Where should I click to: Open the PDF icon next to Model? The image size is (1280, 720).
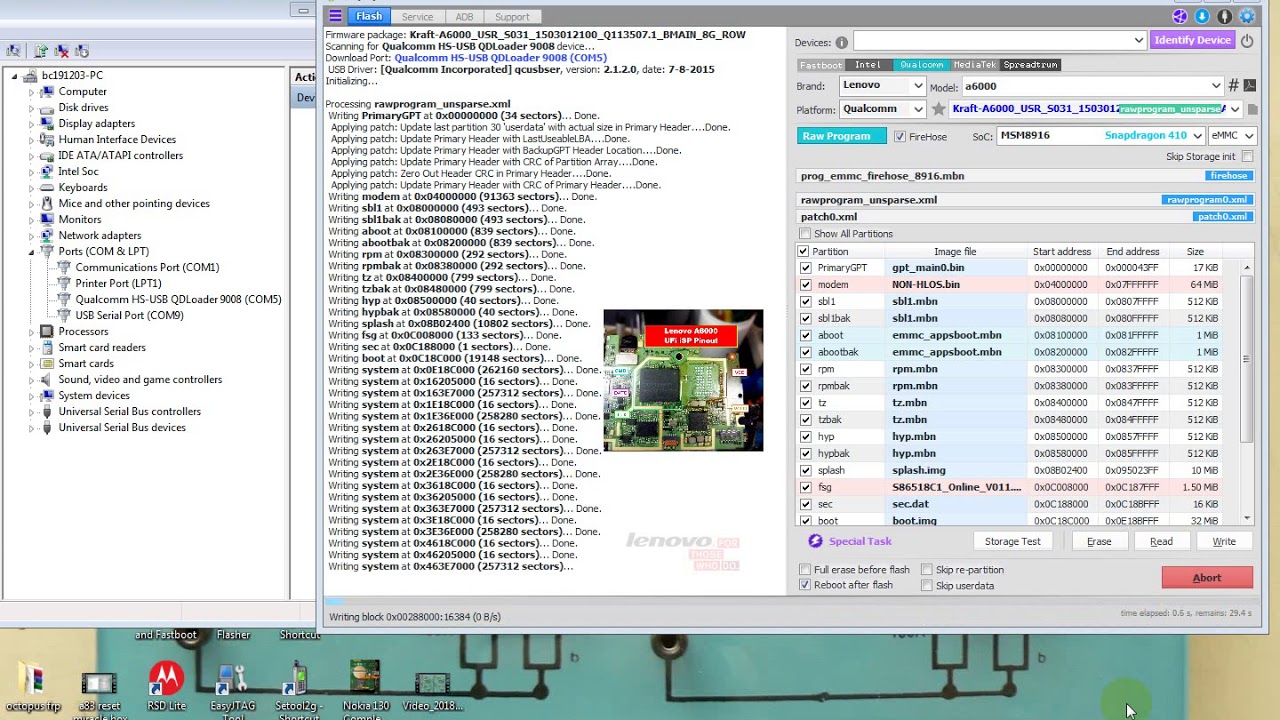tap(1249, 86)
